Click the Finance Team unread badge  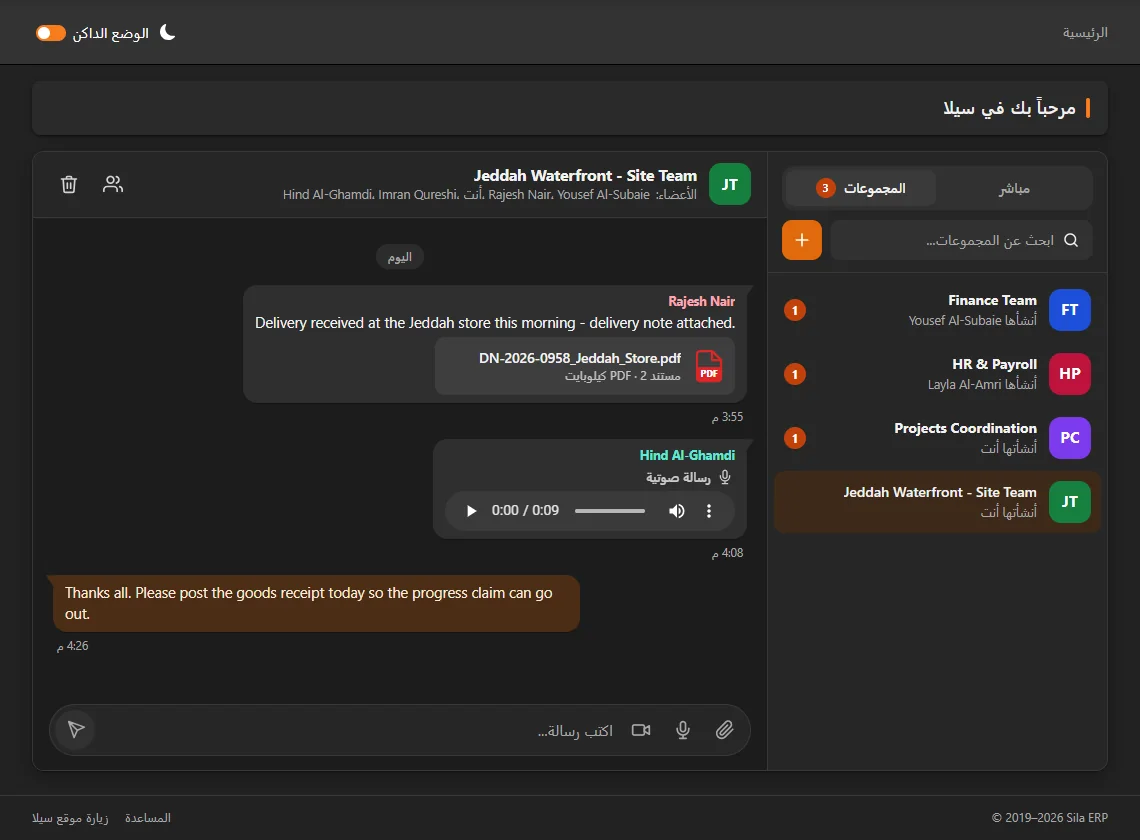point(795,311)
